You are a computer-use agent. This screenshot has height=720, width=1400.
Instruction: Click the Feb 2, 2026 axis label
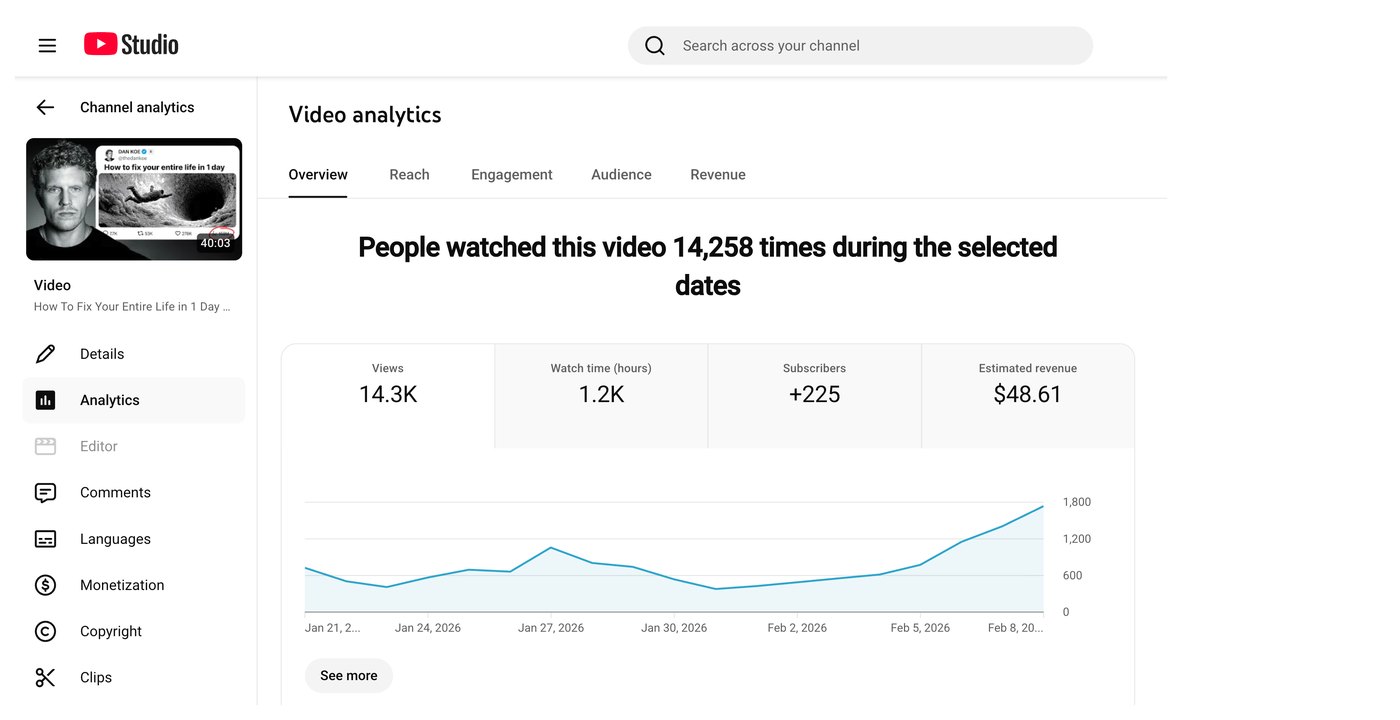(797, 628)
